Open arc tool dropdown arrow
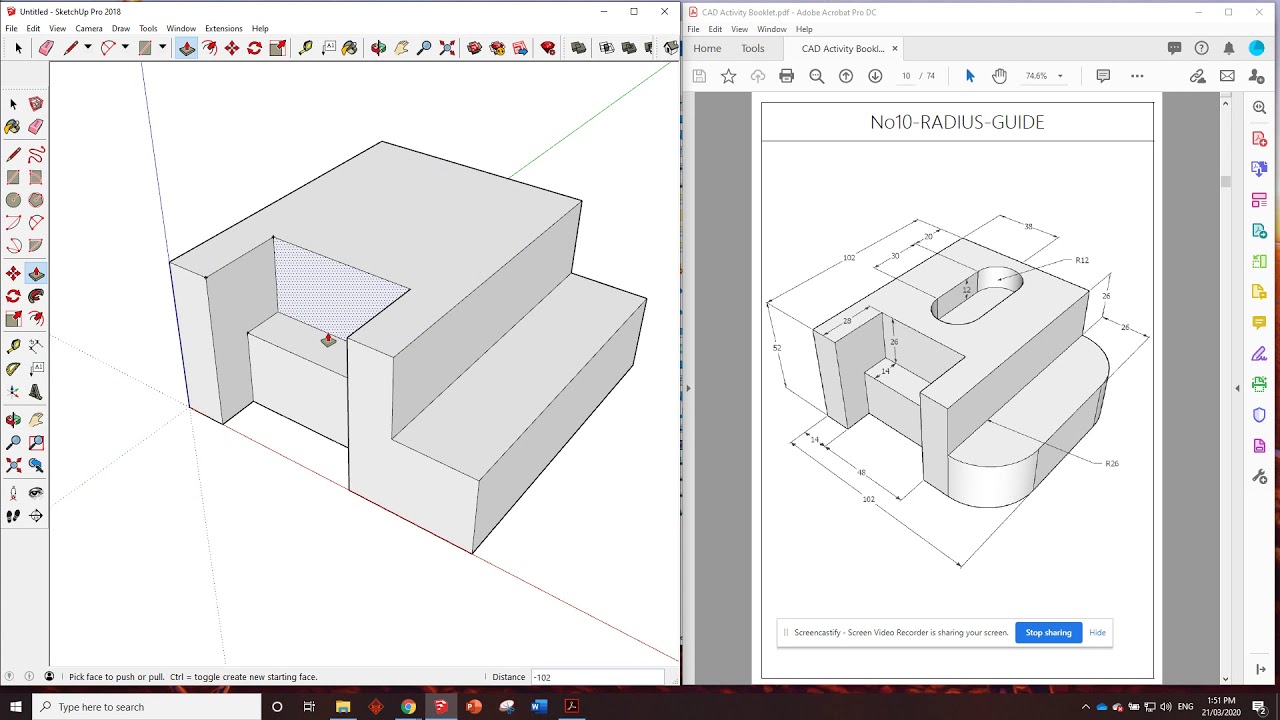Viewport: 1280px width, 720px height. (x=125, y=48)
